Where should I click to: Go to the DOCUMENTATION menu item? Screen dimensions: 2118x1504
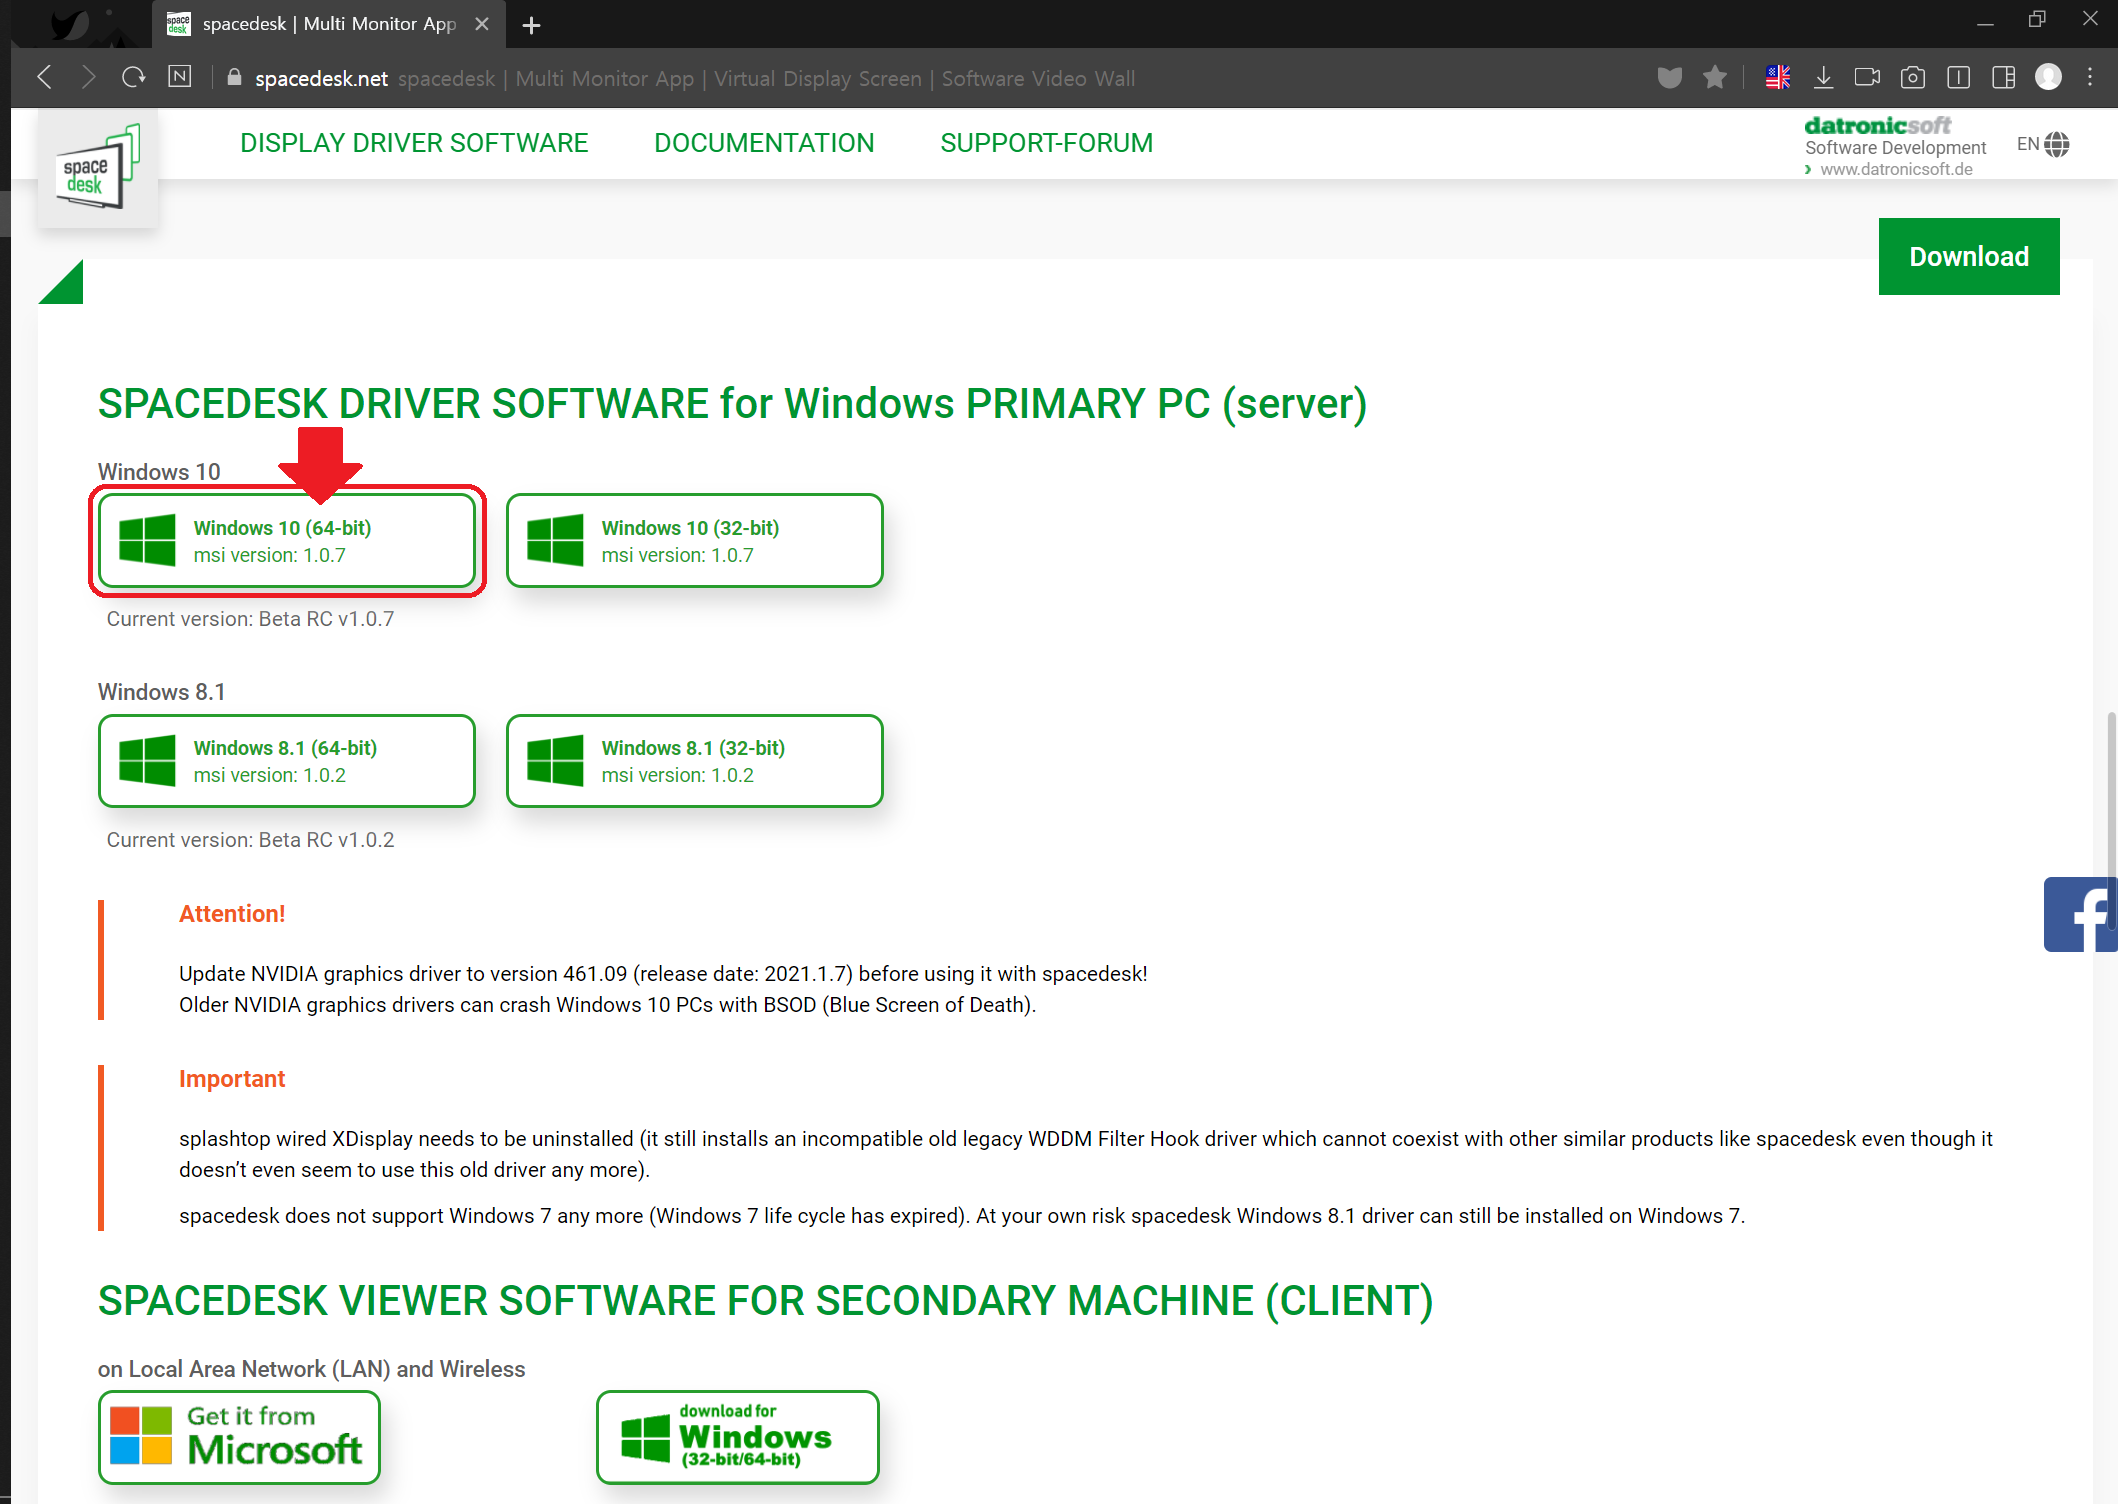pyautogui.click(x=764, y=143)
